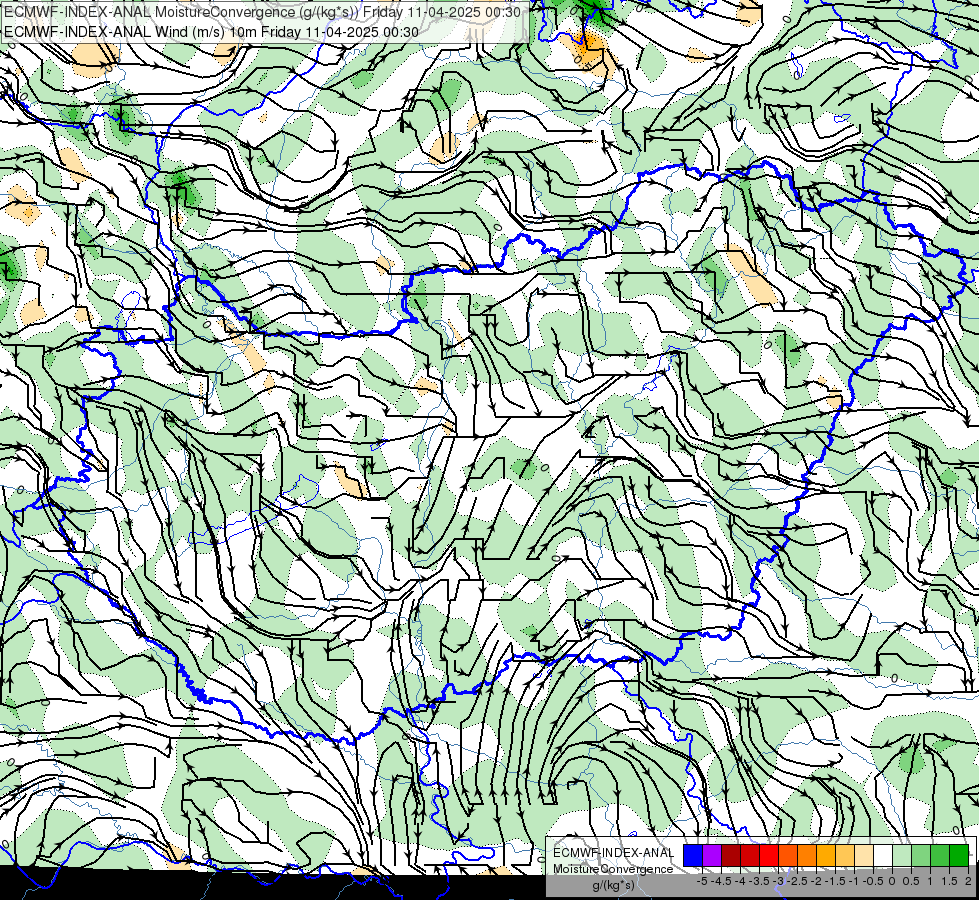Click the 1.5 scale value
Image resolution: width=979 pixels, height=900 pixels.
point(950,881)
